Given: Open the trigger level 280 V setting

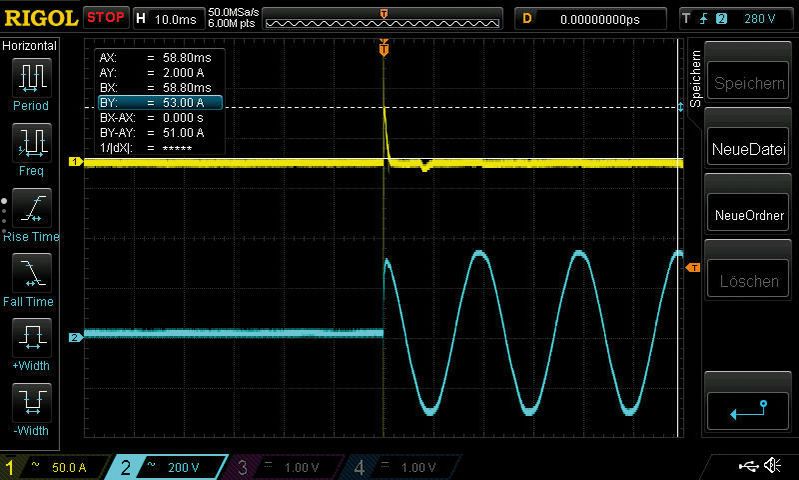Looking at the screenshot, I should point(736,18).
